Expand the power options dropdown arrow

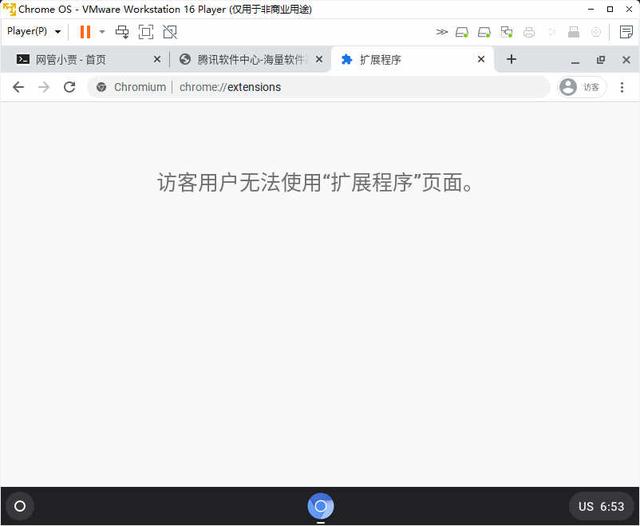pyautogui.click(x=102, y=32)
